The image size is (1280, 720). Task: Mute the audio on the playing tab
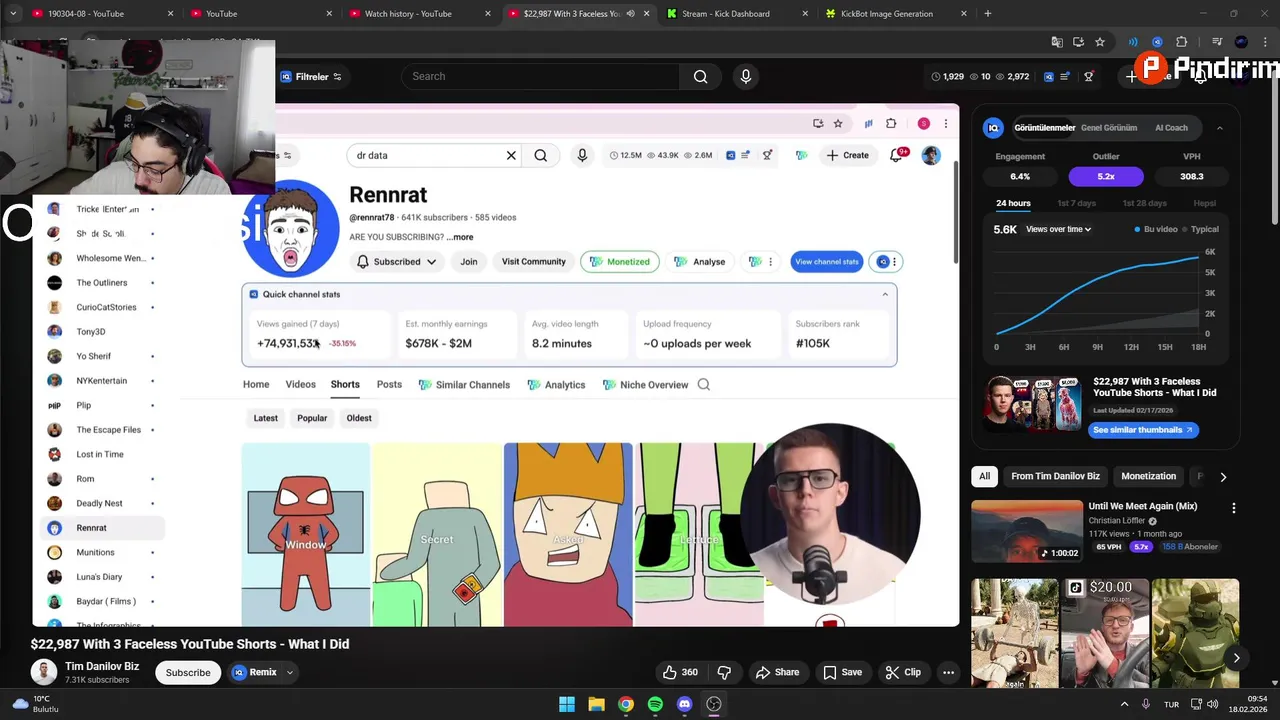pyautogui.click(x=630, y=13)
